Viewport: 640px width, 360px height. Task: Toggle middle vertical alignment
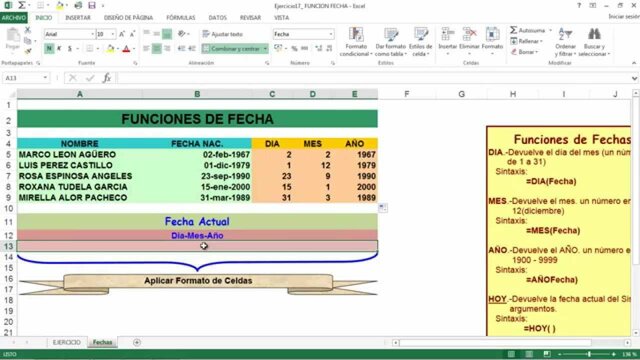pyautogui.click(x=156, y=34)
